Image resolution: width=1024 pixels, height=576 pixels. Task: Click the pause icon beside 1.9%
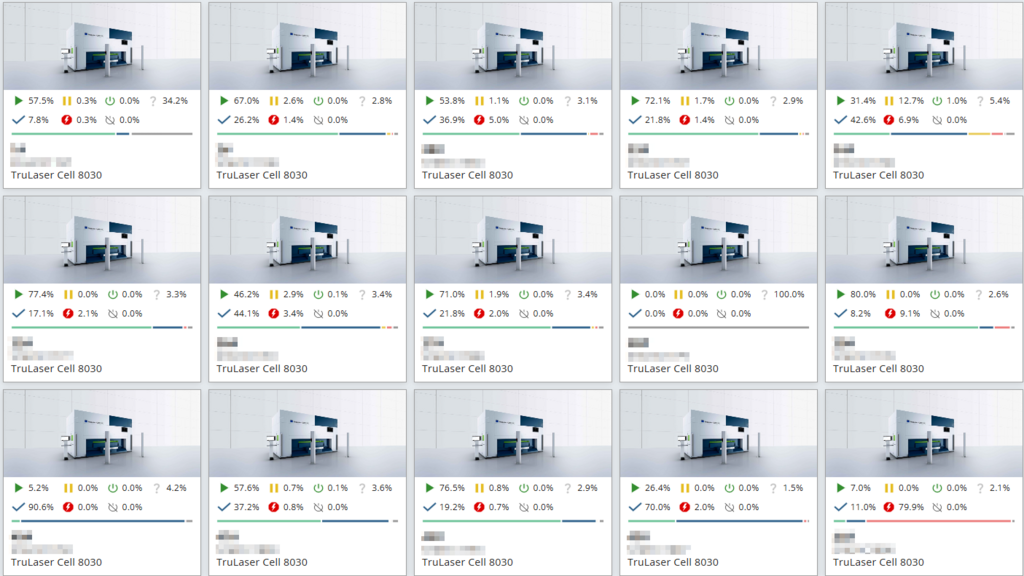[479, 295]
